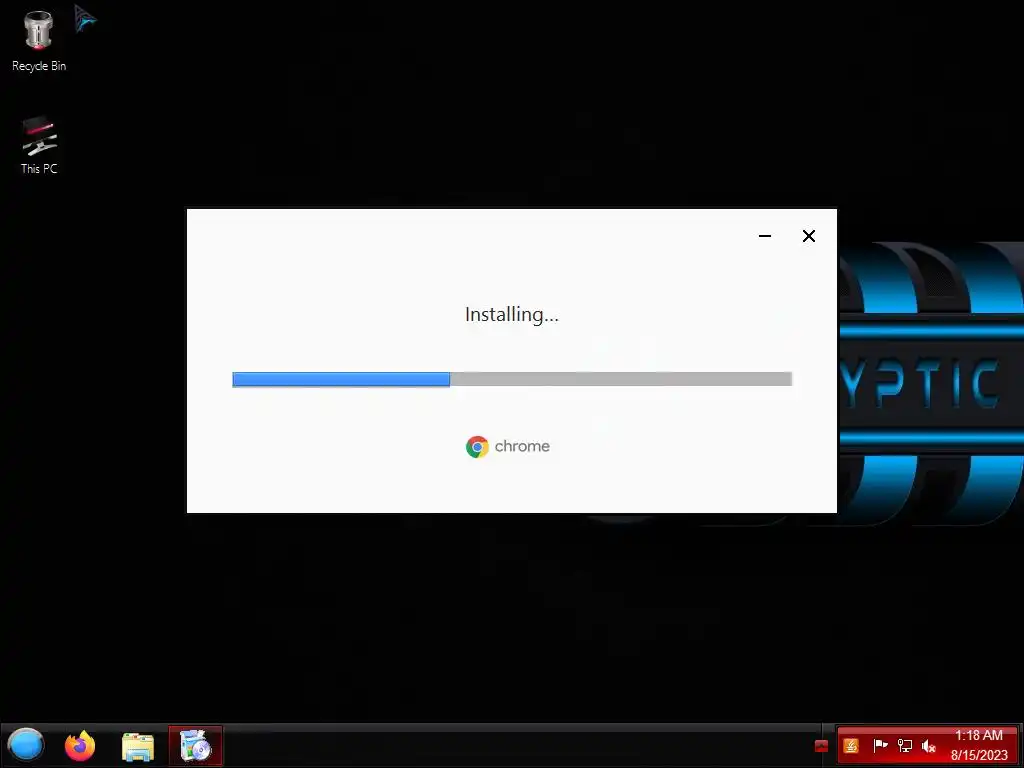Launch Firefox from the taskbar
Image resolution: width=1024 pixels, height=768 pixels.
point(80,746)
